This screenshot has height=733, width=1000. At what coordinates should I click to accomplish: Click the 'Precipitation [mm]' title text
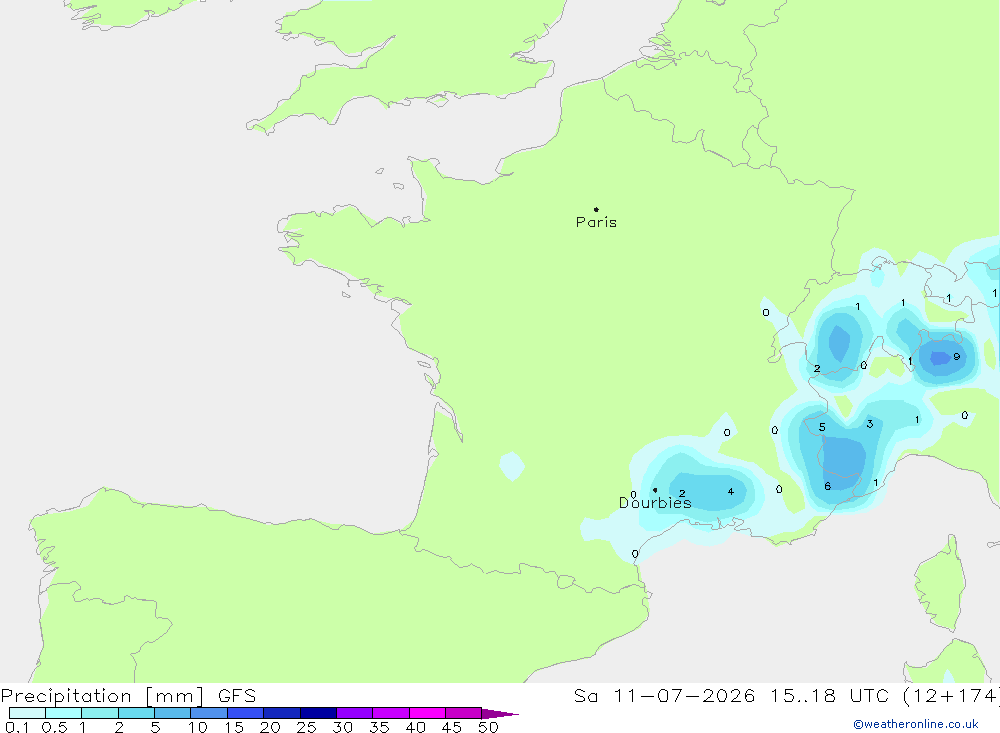coord(103,695)
